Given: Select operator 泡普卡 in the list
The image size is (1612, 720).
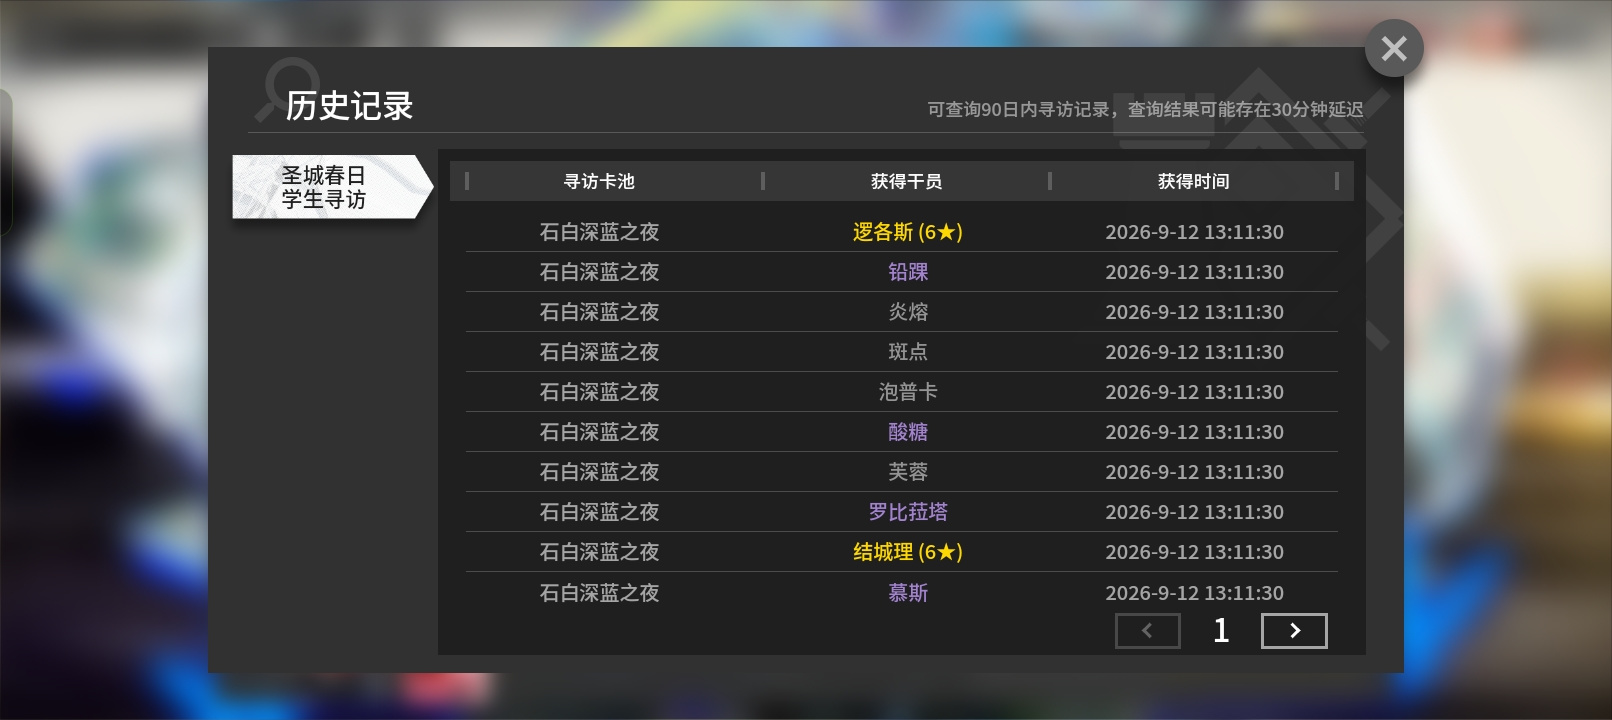Looking at the screenshot, I should pos(908,392).
